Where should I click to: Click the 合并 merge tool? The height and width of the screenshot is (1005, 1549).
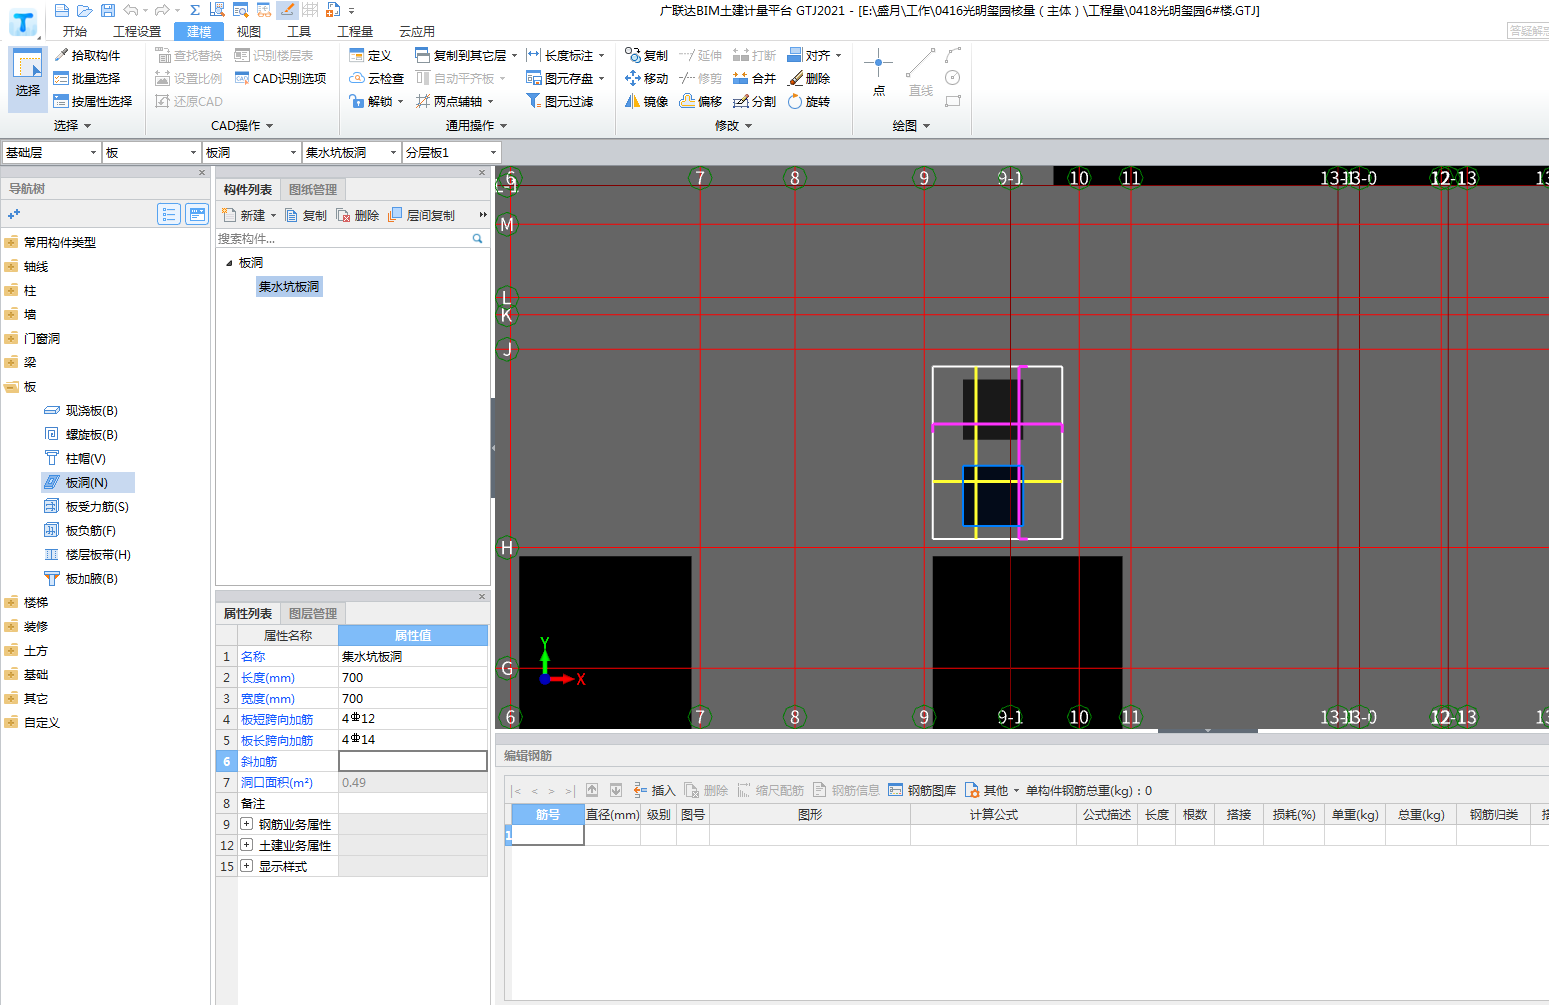755,78
